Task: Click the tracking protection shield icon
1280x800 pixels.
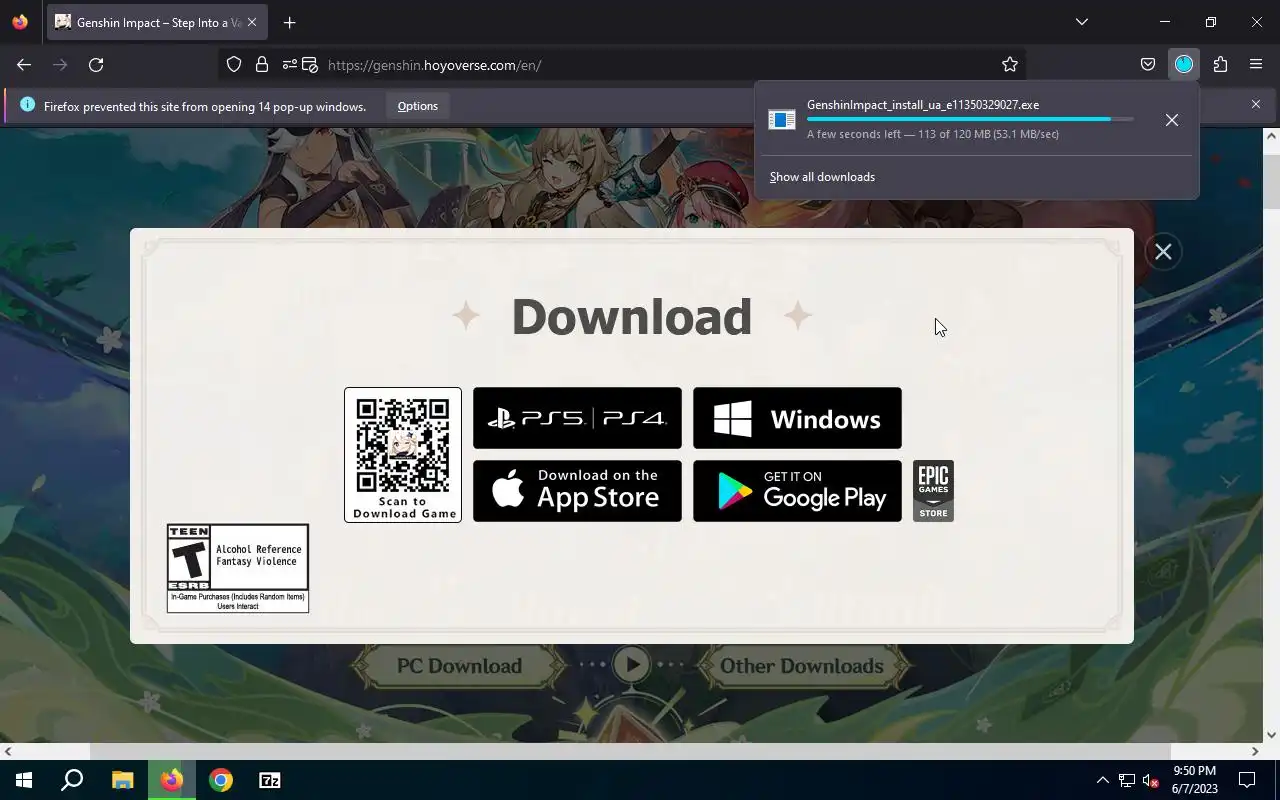Action: 234,65
